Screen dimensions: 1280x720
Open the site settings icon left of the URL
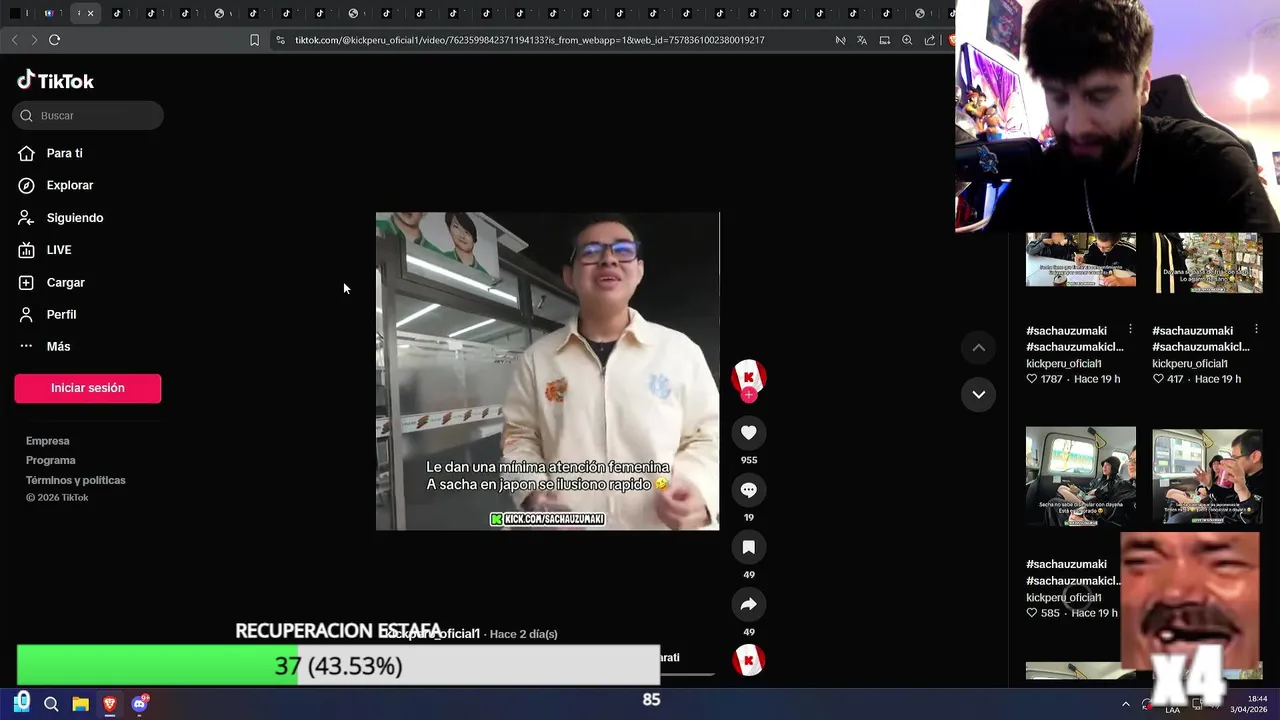(x=280, y=40)
